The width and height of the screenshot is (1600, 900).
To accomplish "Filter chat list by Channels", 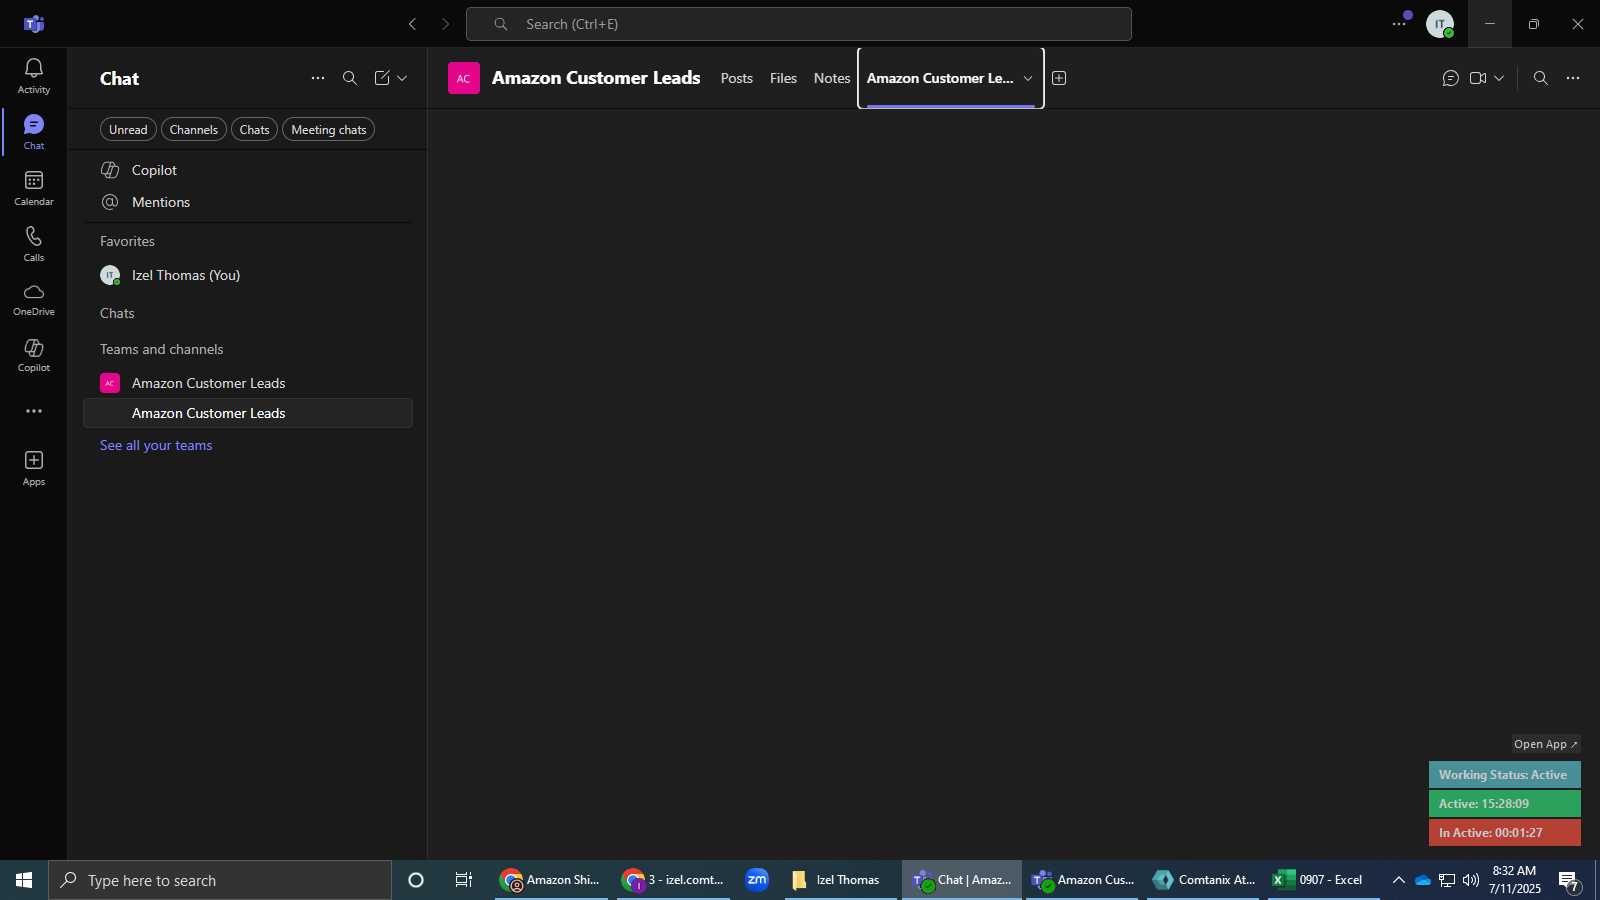I will click(x=194, y=130).
